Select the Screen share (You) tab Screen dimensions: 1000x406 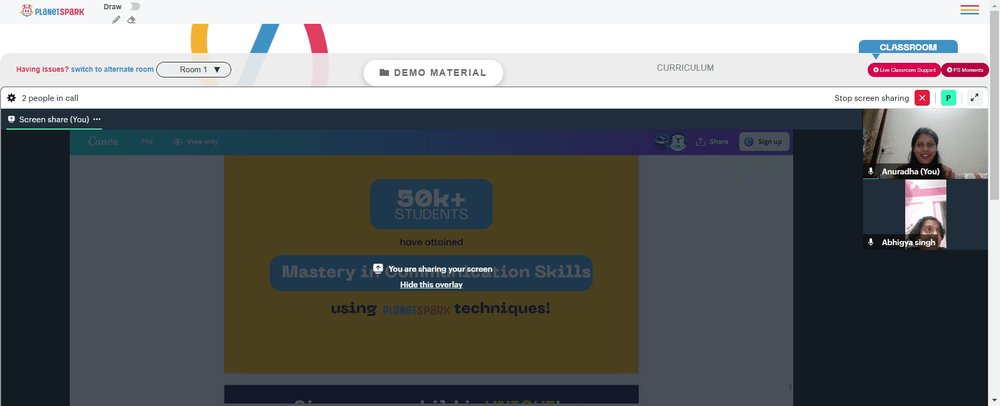click(54, 119)
